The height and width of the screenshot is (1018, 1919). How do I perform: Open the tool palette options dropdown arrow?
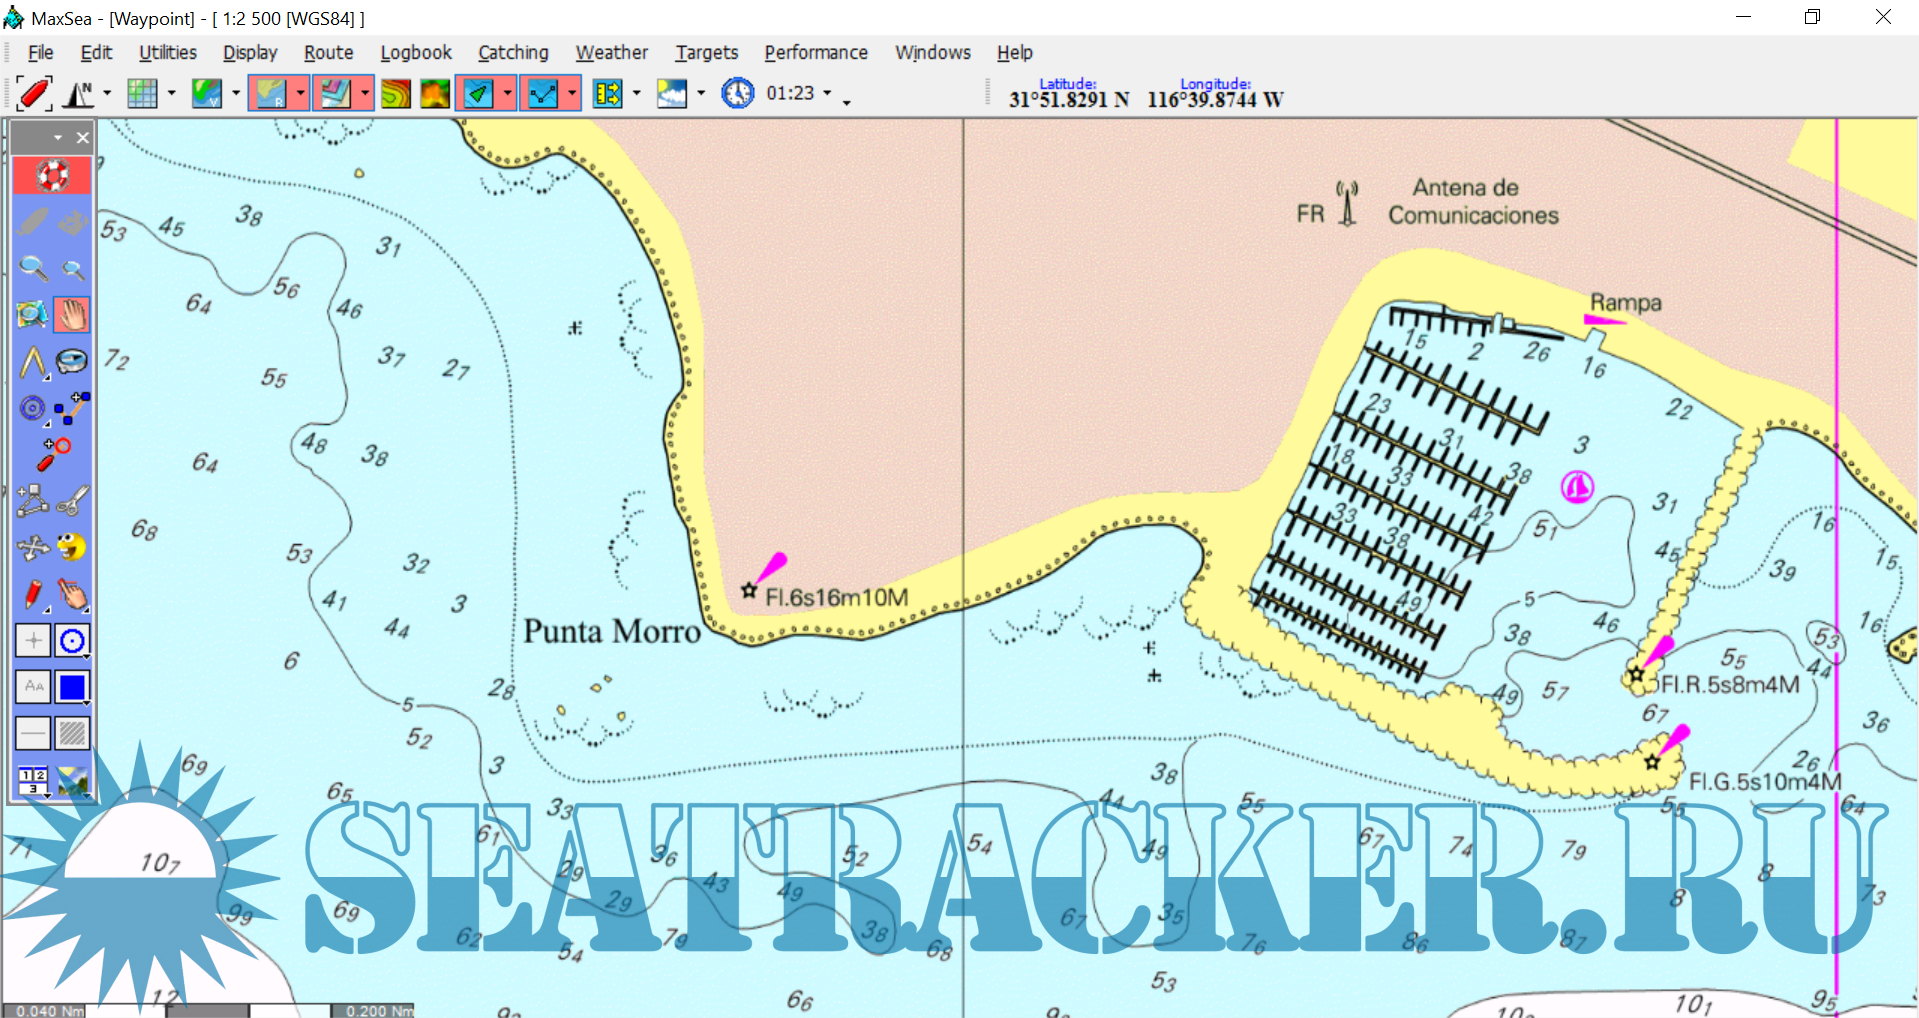coord(58,138)
